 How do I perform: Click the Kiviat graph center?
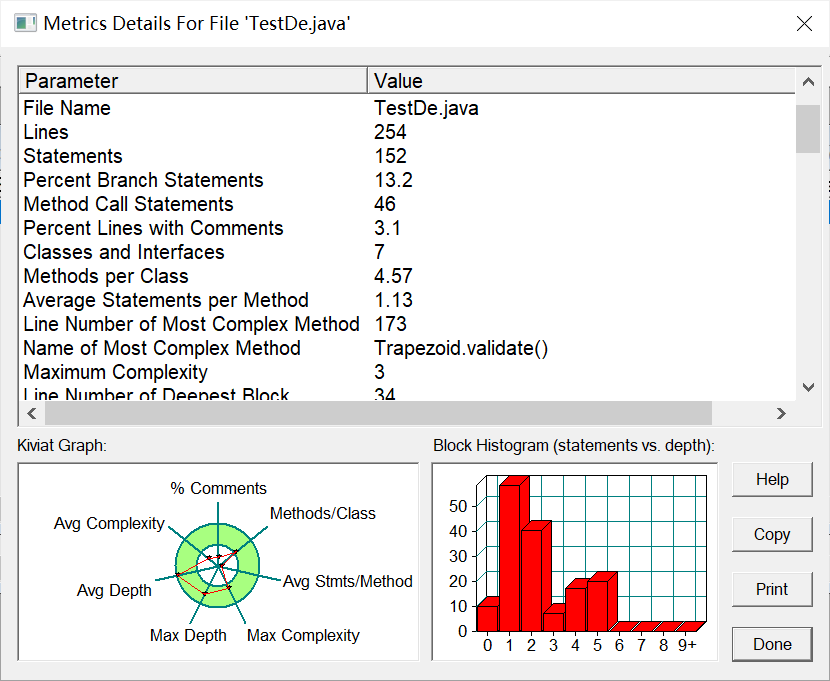tap(218, 566)
